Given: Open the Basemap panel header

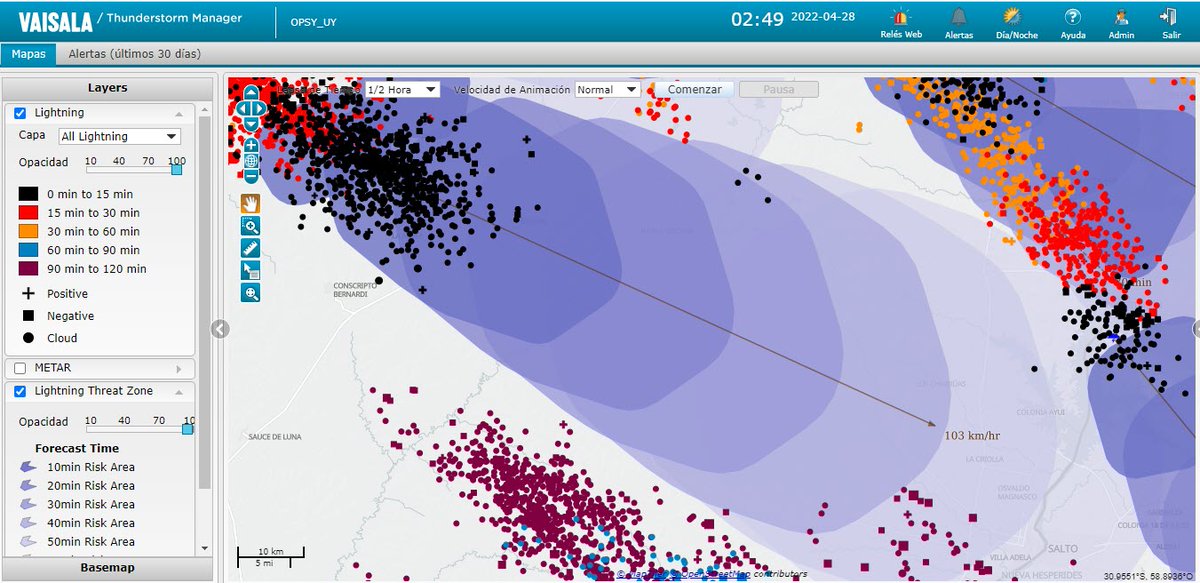Looking at the screenshot, I should tap(107, 568).
